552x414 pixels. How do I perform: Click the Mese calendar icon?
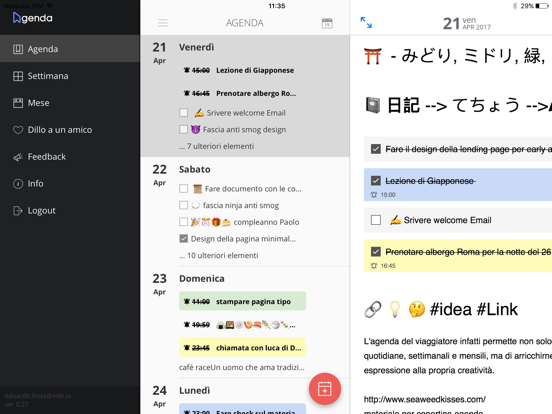[x=18, y=103]
